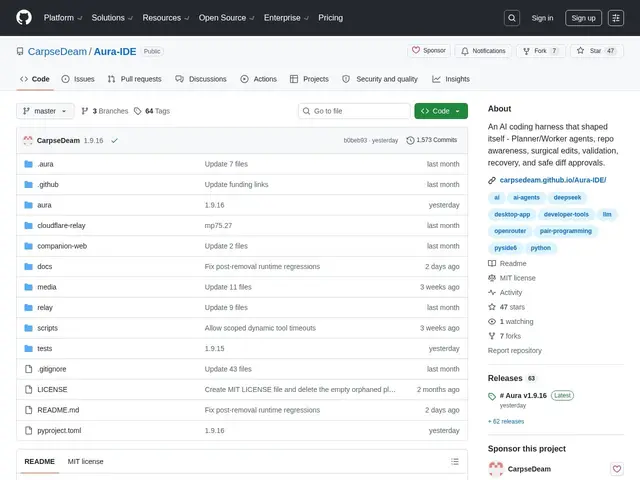Click the pyproject.toml file icon

[28, 430]
